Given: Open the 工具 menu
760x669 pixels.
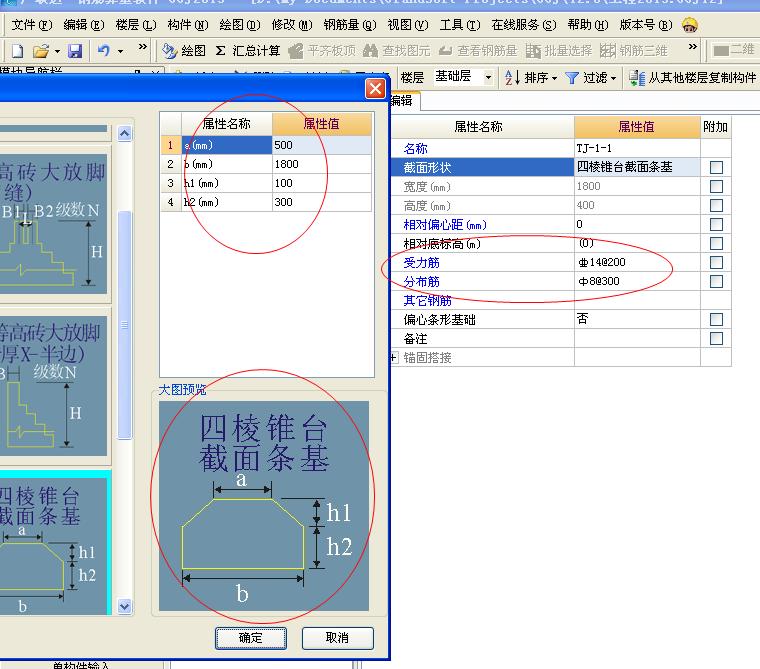Looking at the screenshot, I should click(x=458, y=24).
